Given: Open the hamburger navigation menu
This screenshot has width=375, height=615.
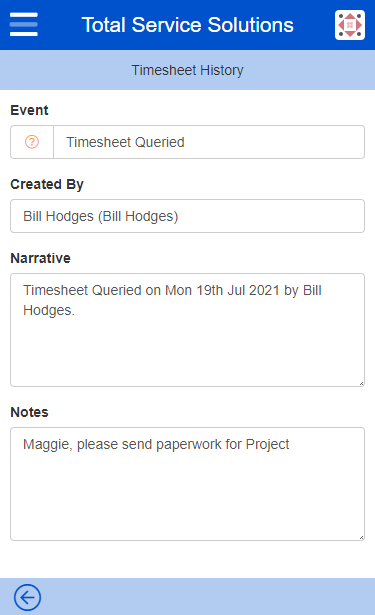Looking at the screenshot, I should point(24,24).
